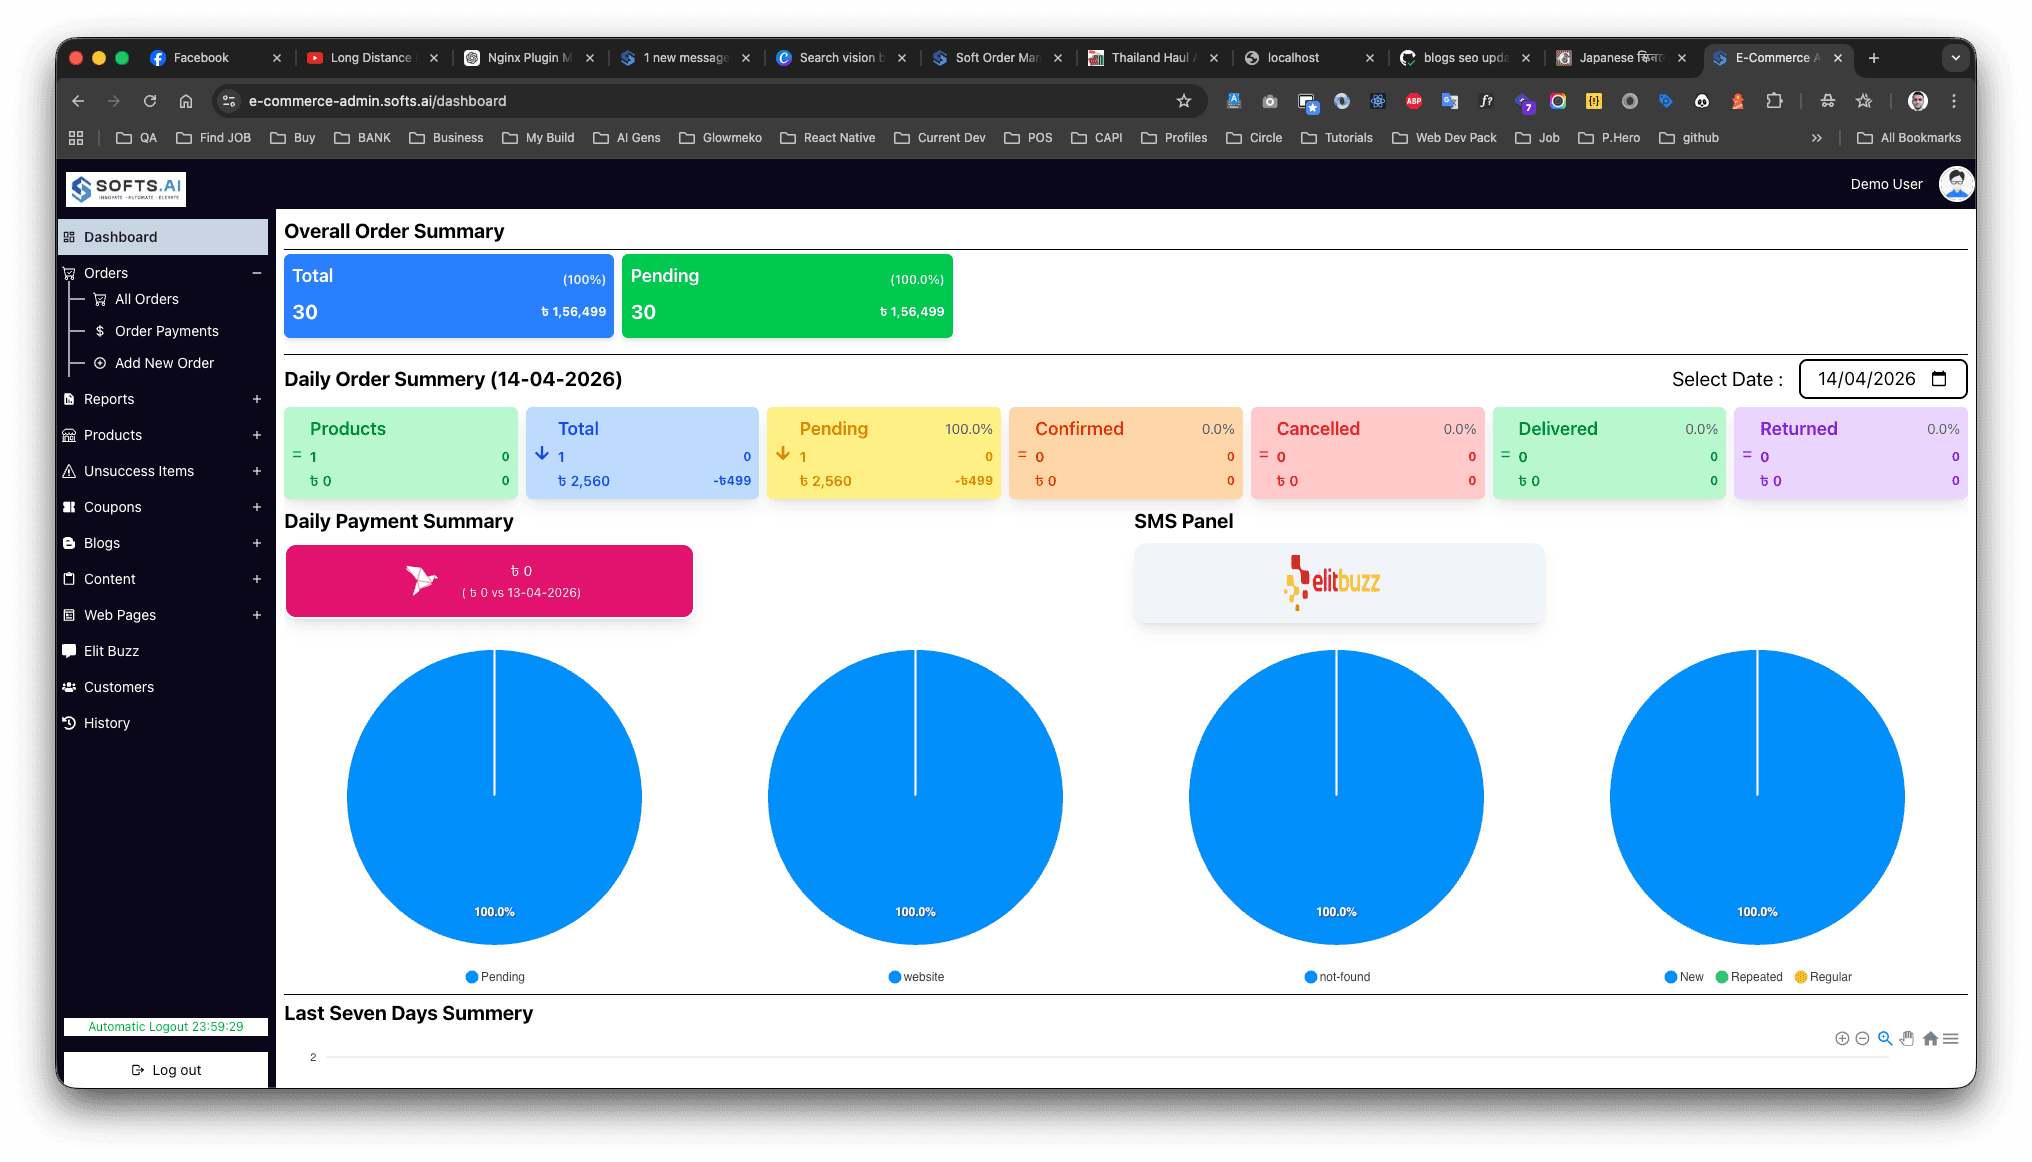The height and width of the screenshot is (1162, 2032).
Task: Click the Log out button
Action: click(x=166, y=1070)
